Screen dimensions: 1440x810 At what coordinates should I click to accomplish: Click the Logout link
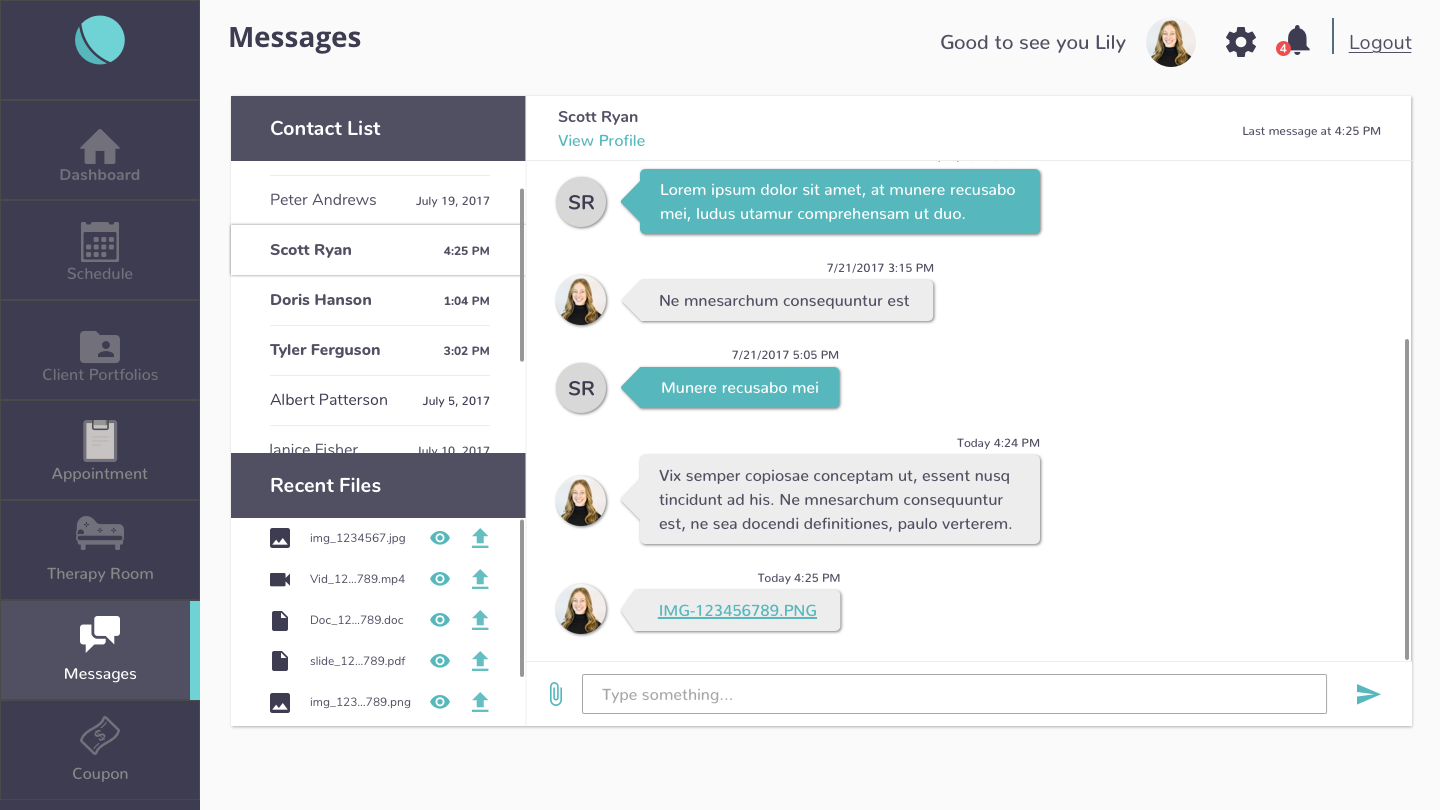click(x=1380, y=42)
